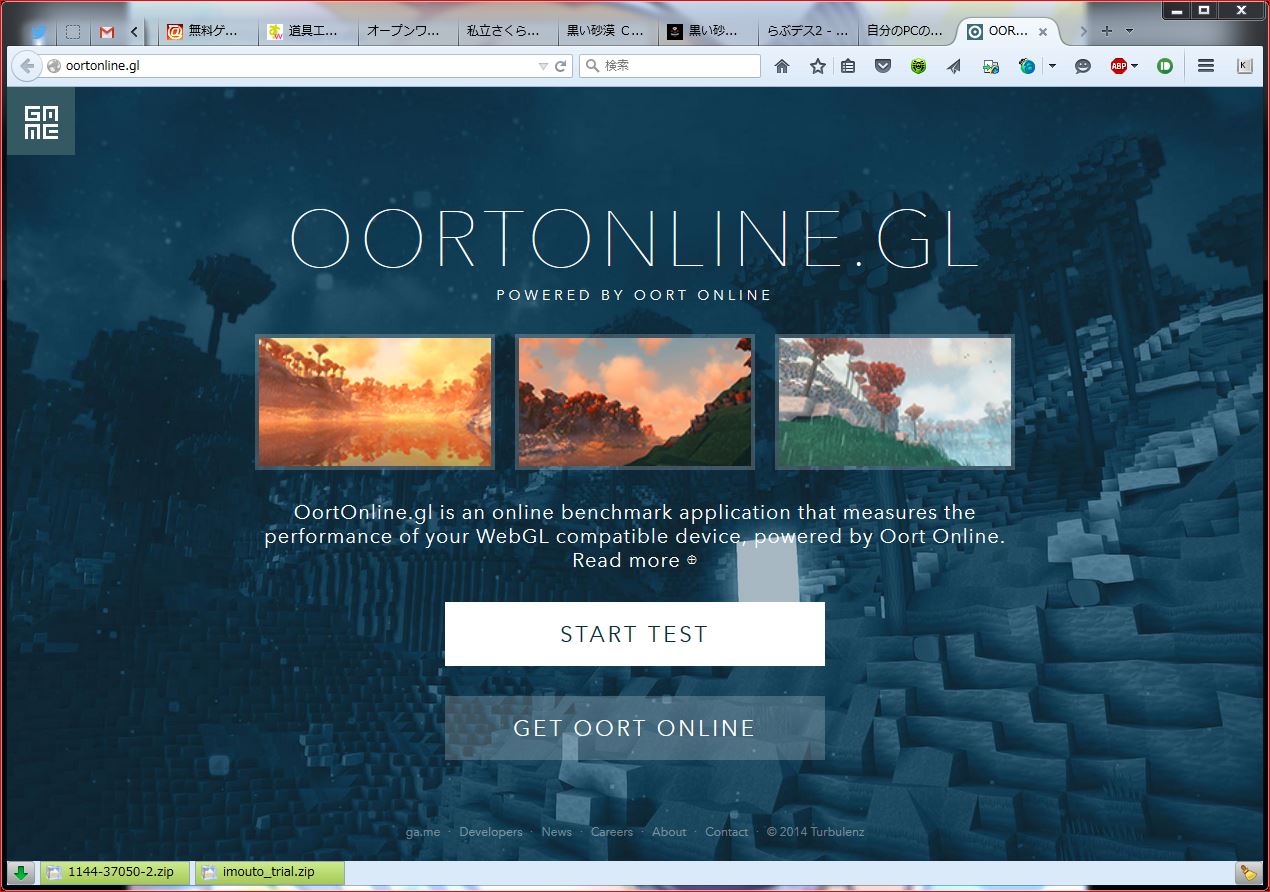
Task: Open the Contact footer link
Action: click(727, 832)
